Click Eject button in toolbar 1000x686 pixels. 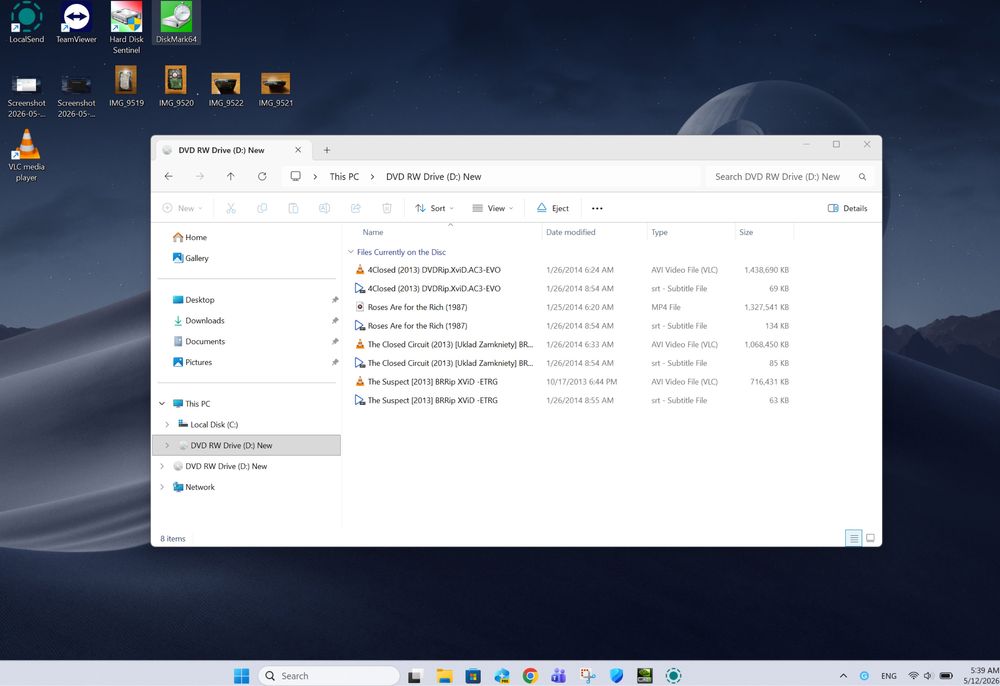tap(552, 208)
